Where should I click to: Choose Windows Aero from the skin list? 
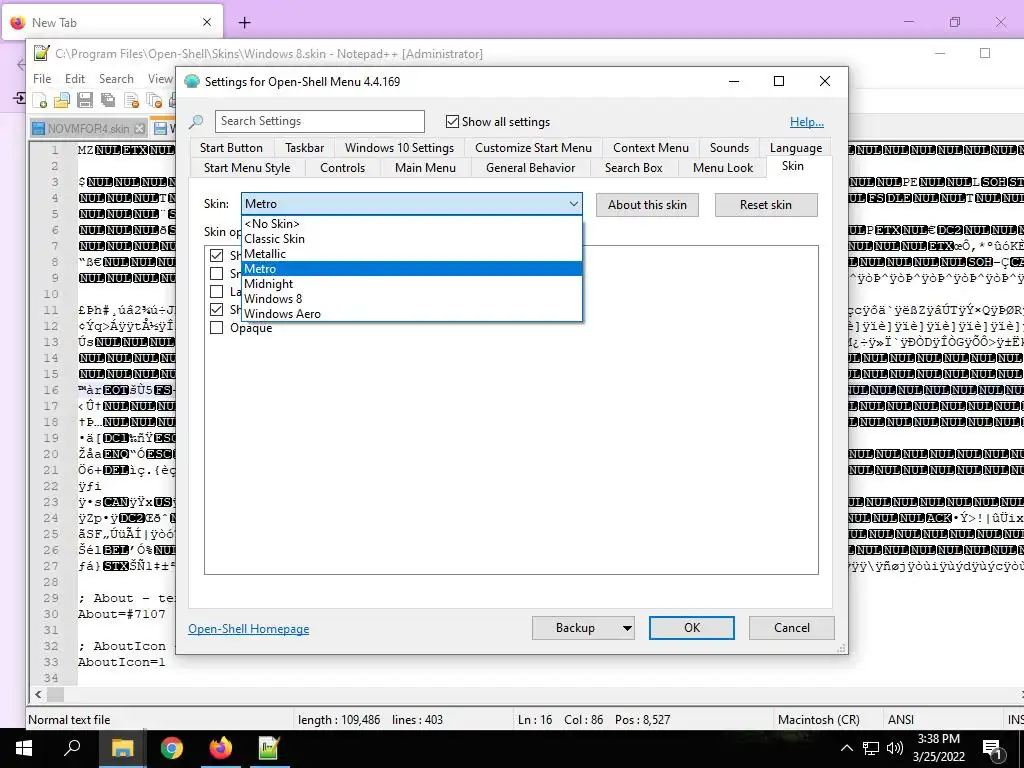tap(411, 313)
